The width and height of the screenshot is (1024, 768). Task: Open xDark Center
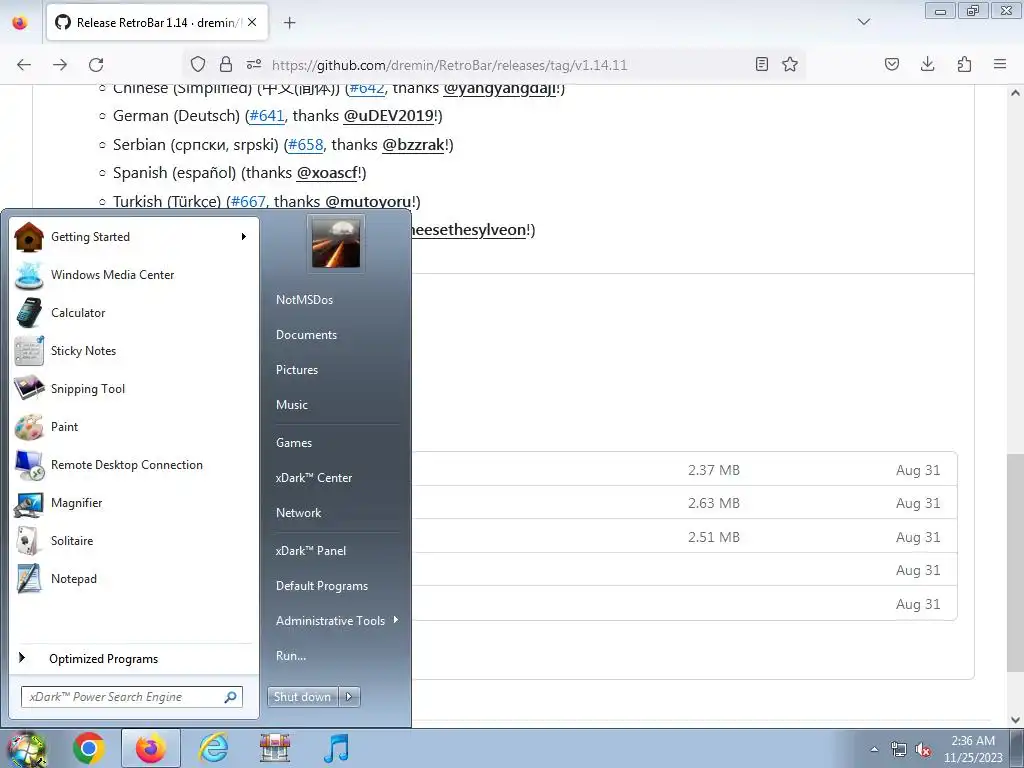pyautogui.click(x=314, y=478)
